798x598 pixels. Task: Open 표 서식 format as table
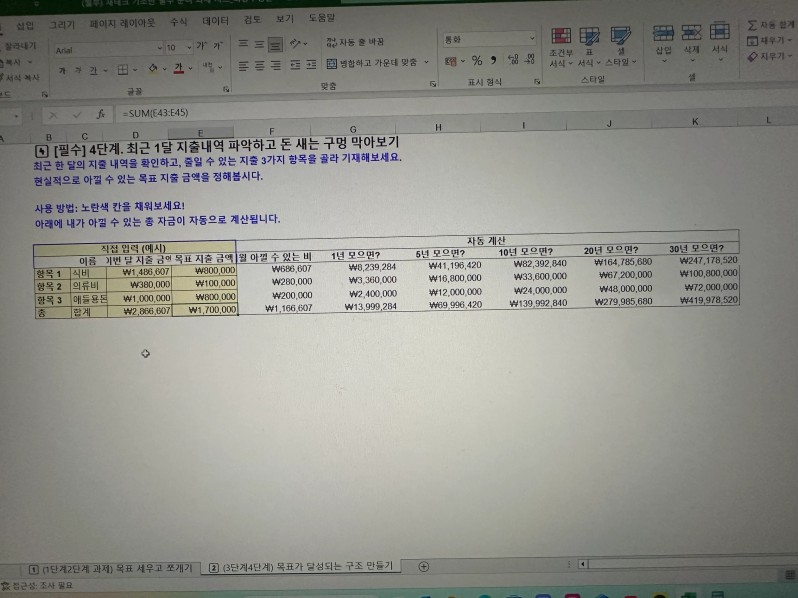[589, 48]
